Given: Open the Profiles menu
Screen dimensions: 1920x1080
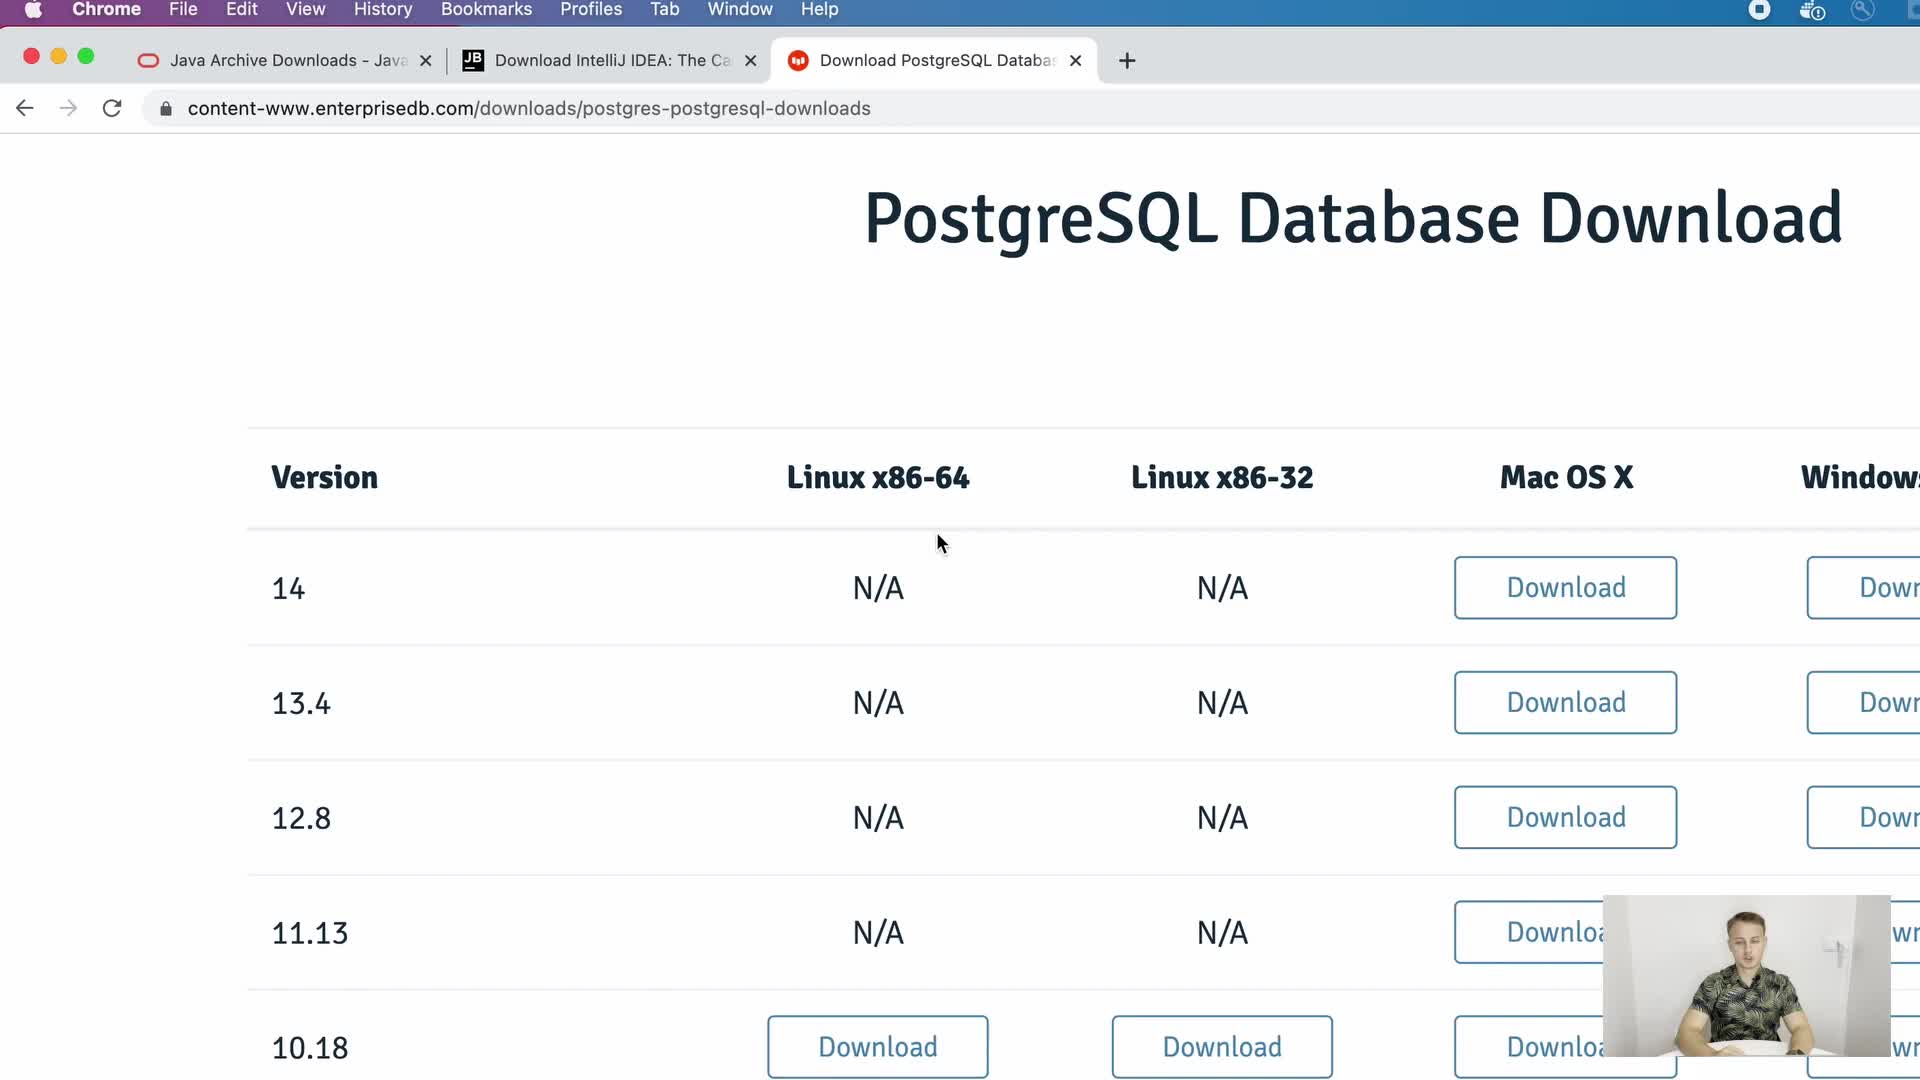Looking at the screenshot, I should (591, 10).
